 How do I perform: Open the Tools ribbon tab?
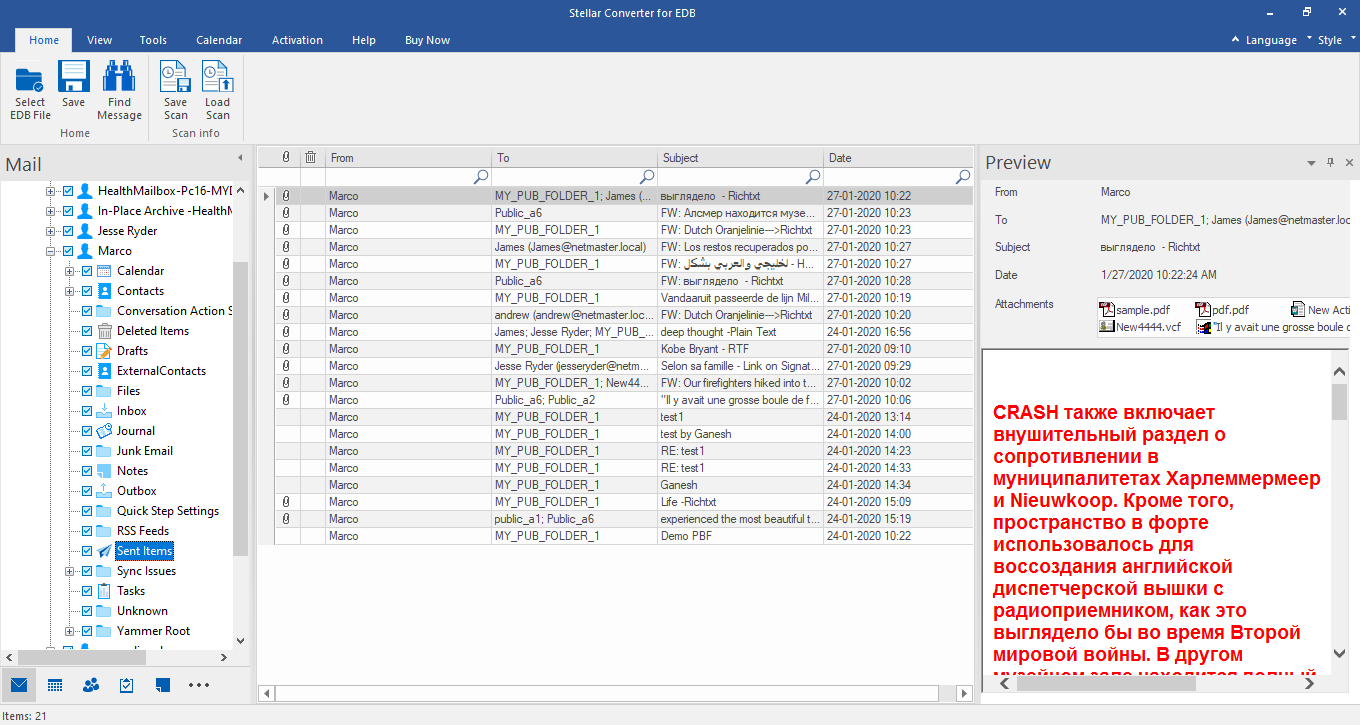(153, 40)
